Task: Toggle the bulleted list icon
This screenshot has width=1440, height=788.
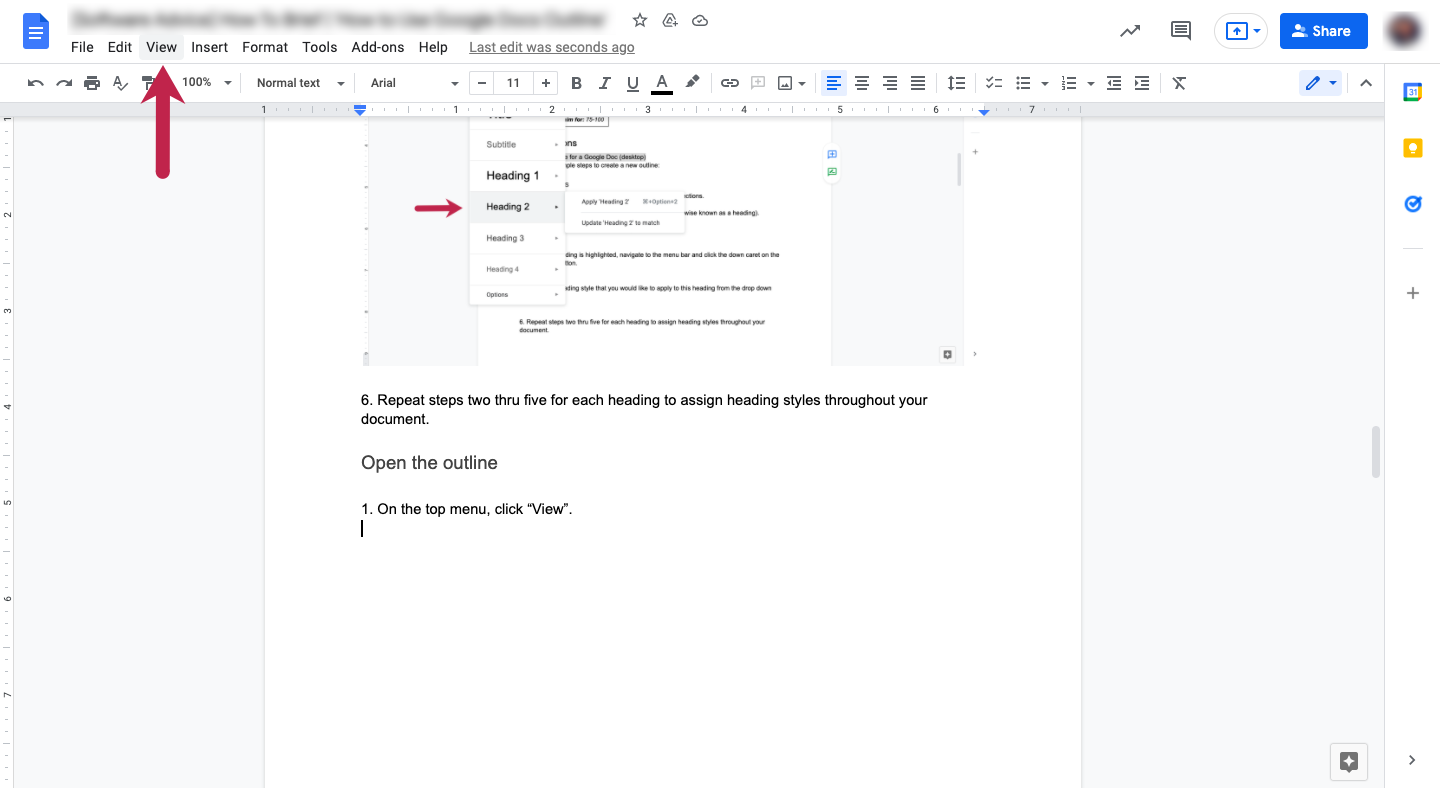Action: click(1023, 83)
